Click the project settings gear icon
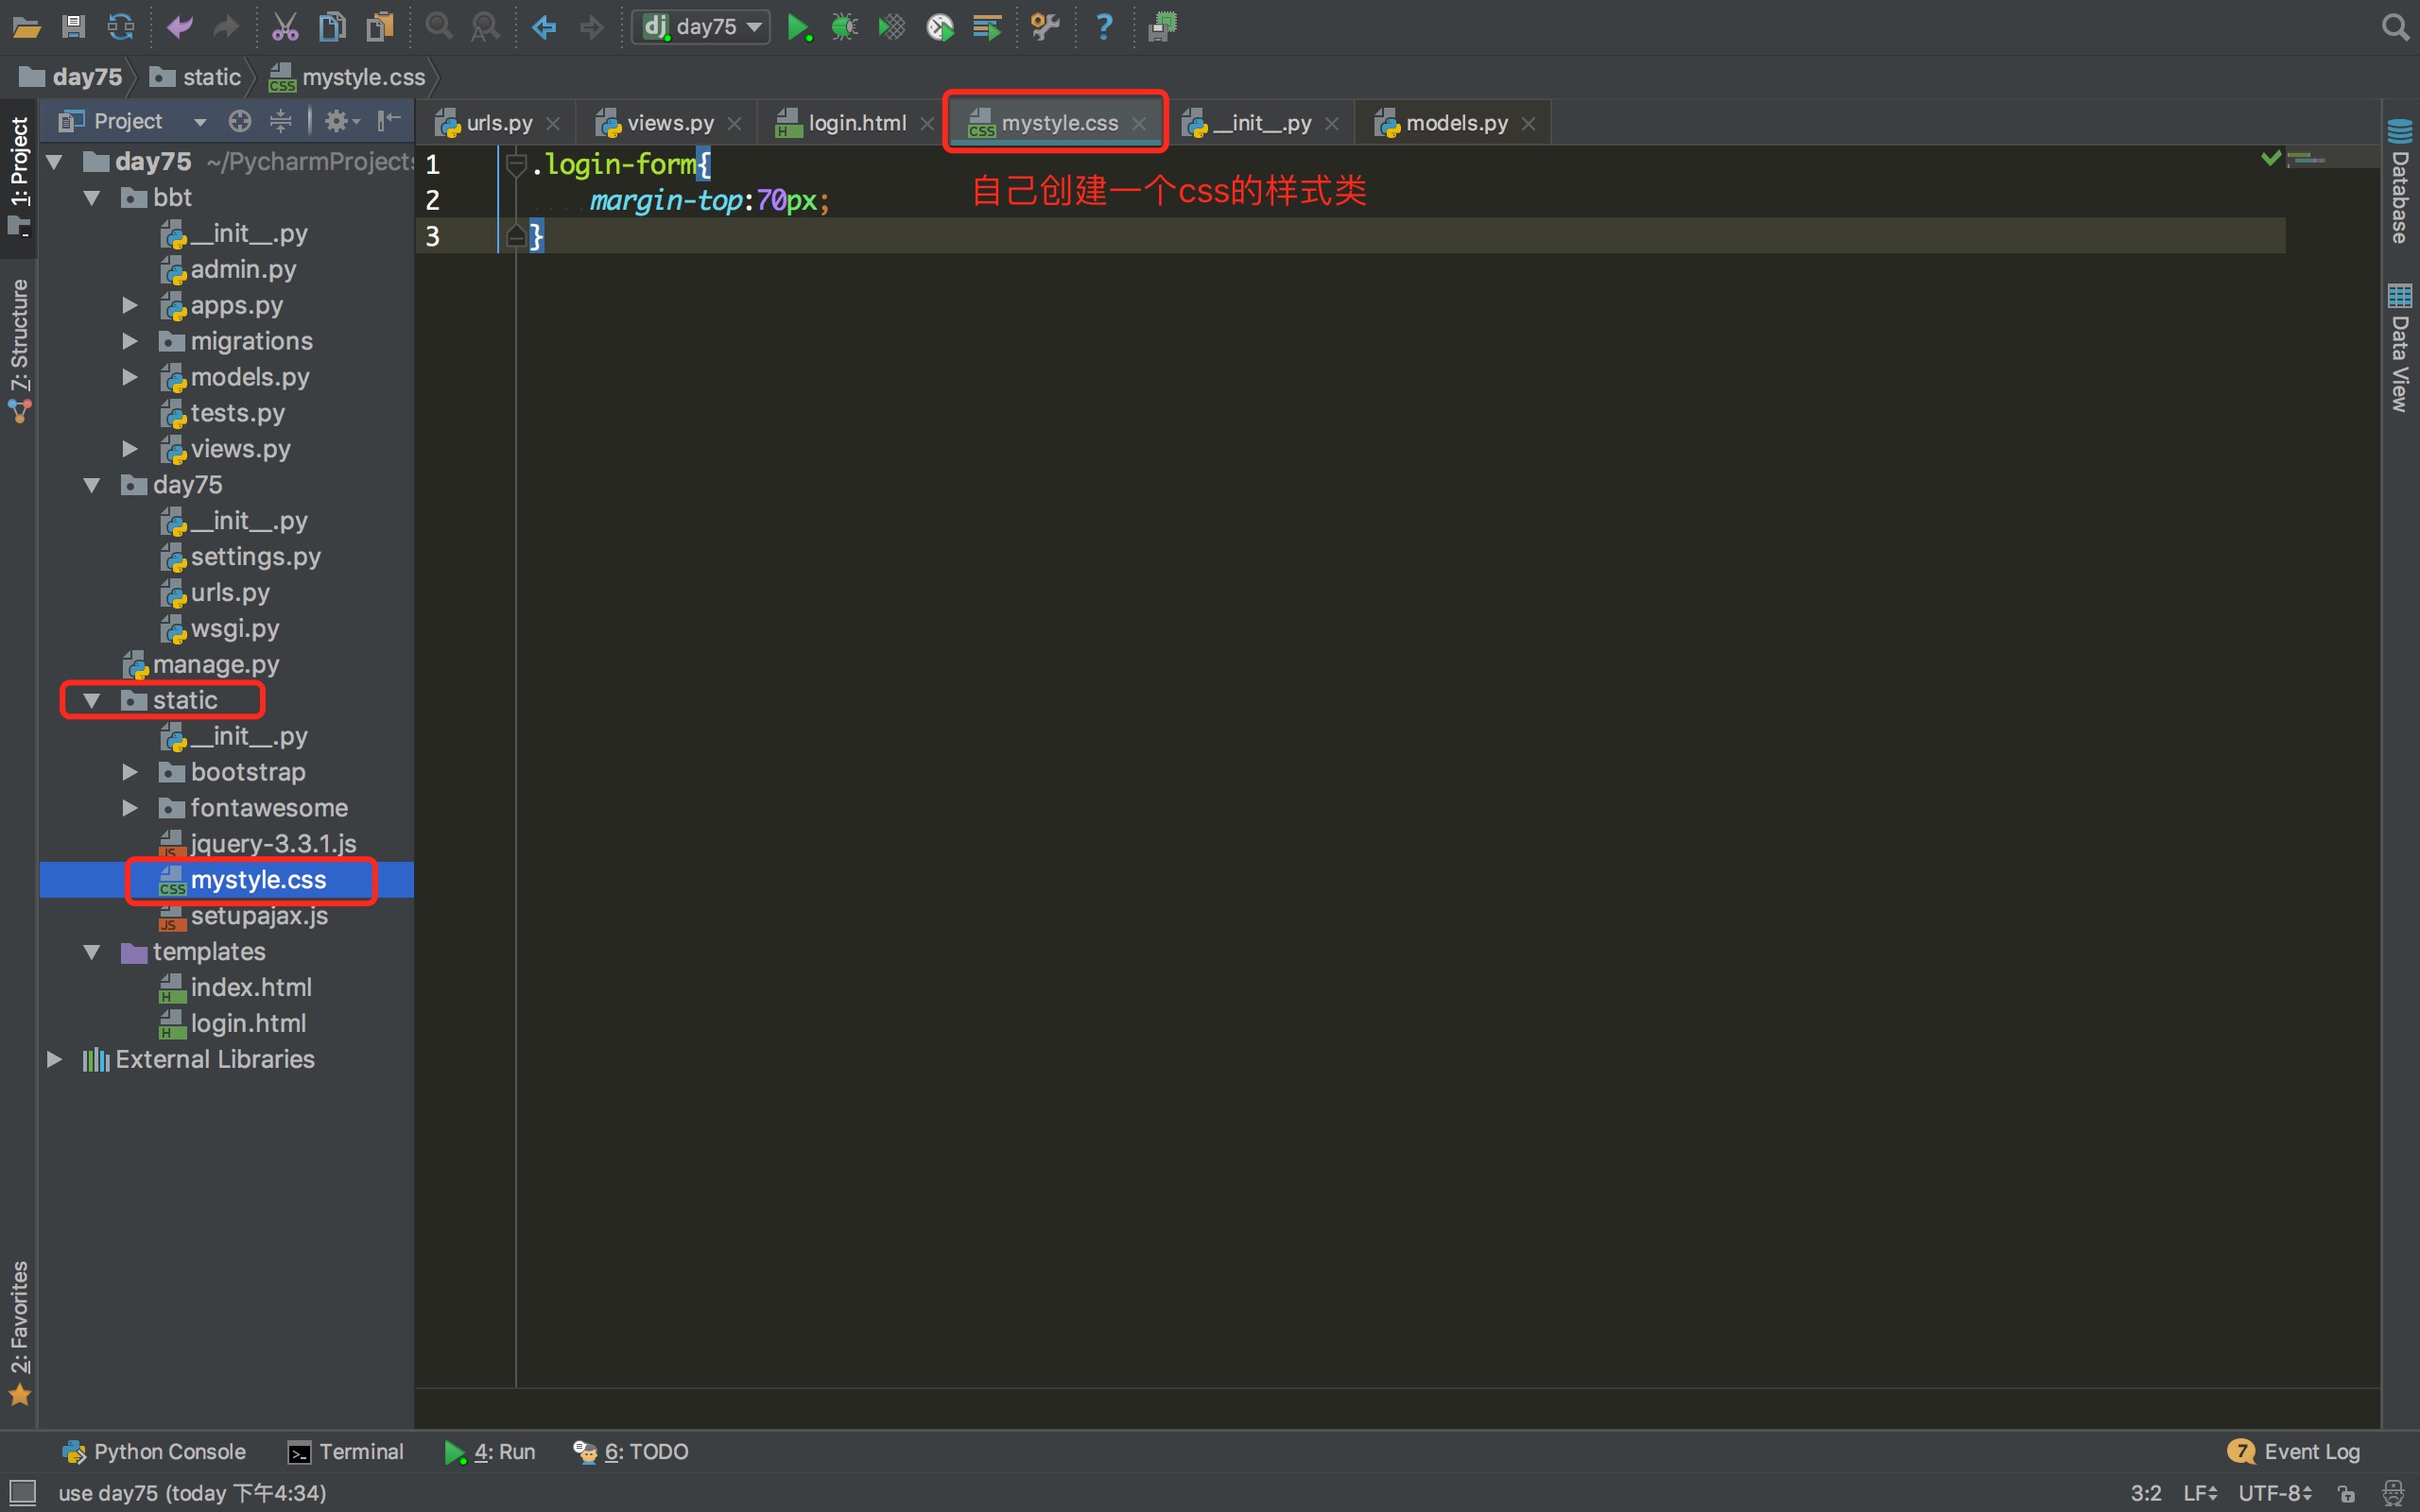Viewport: 2420px width, 1512px height. coord(338,121)
